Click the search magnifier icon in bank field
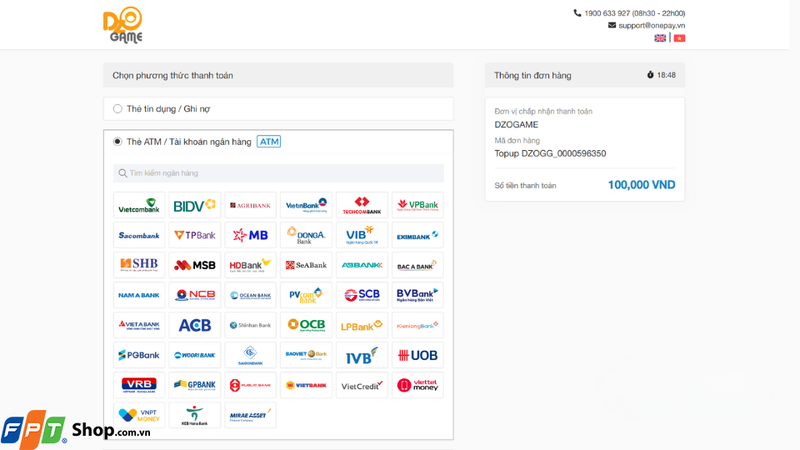Image resolution: width=800 pixels, height=450 pixels. pos(122,173)
